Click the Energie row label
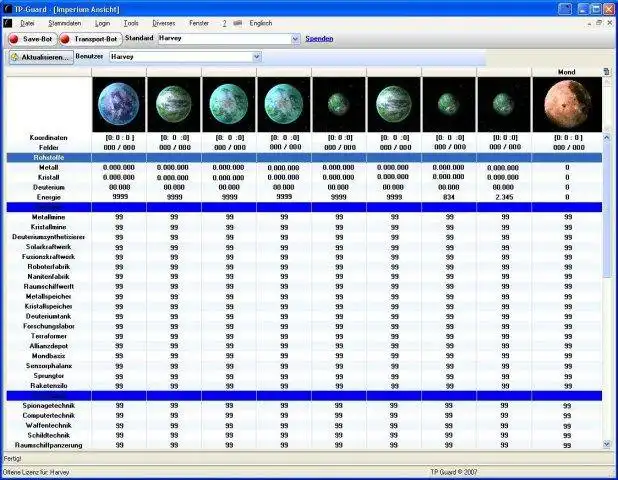This screenshot has height=480, width=618. coord(48,197)
